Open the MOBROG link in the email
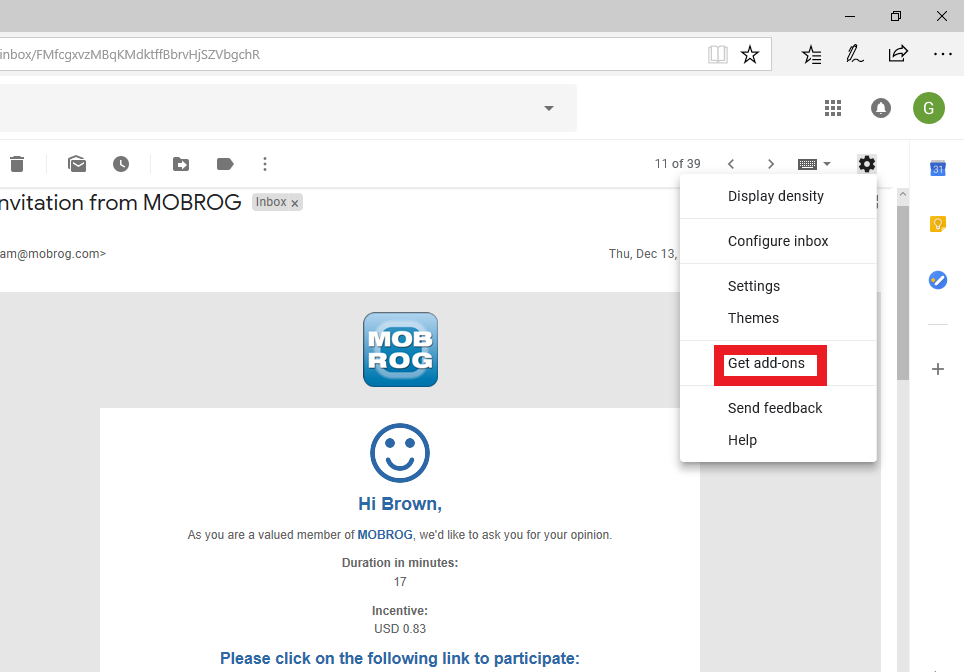The image size is (964, 672). pos(385,534)
